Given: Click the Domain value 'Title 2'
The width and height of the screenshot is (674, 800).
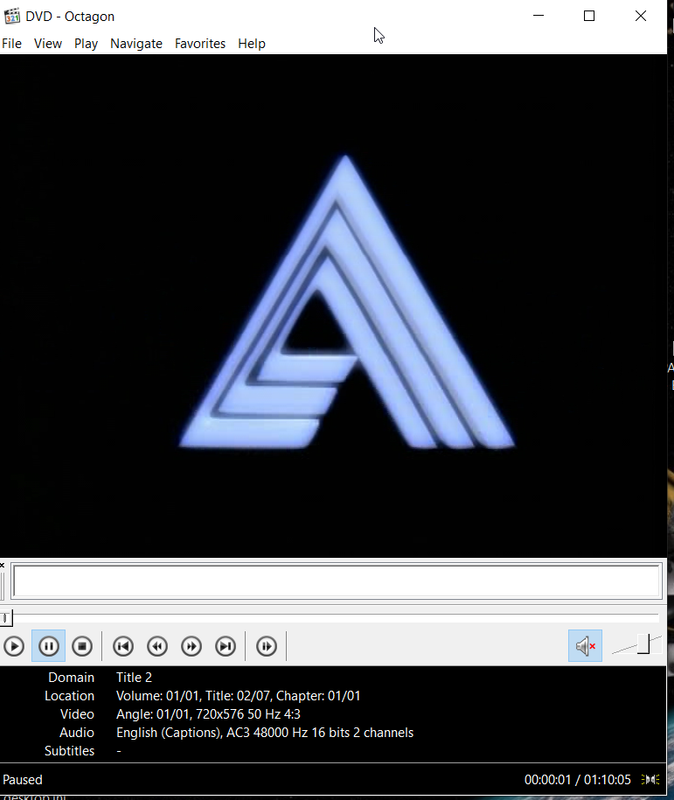Looking at the screenshot, I should pyautogui.click(x=134, y=678).
